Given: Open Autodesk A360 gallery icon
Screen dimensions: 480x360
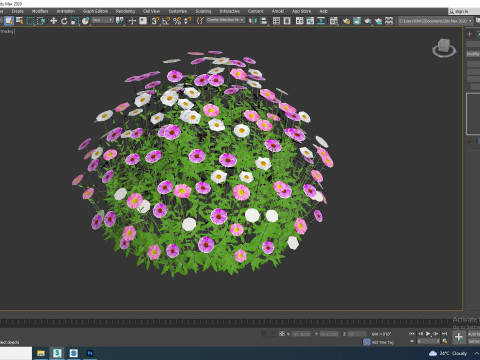Looking at the screenshot, I should click(389, 21).
